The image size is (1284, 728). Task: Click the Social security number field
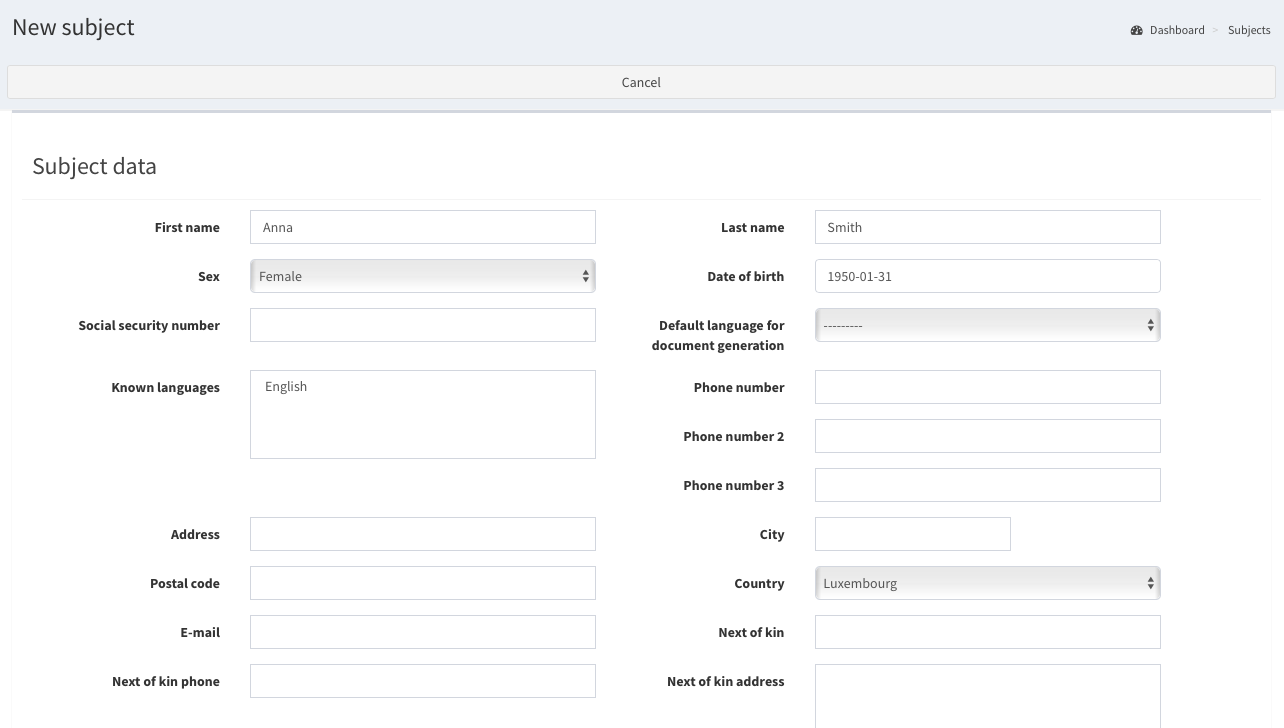[422, 325]
